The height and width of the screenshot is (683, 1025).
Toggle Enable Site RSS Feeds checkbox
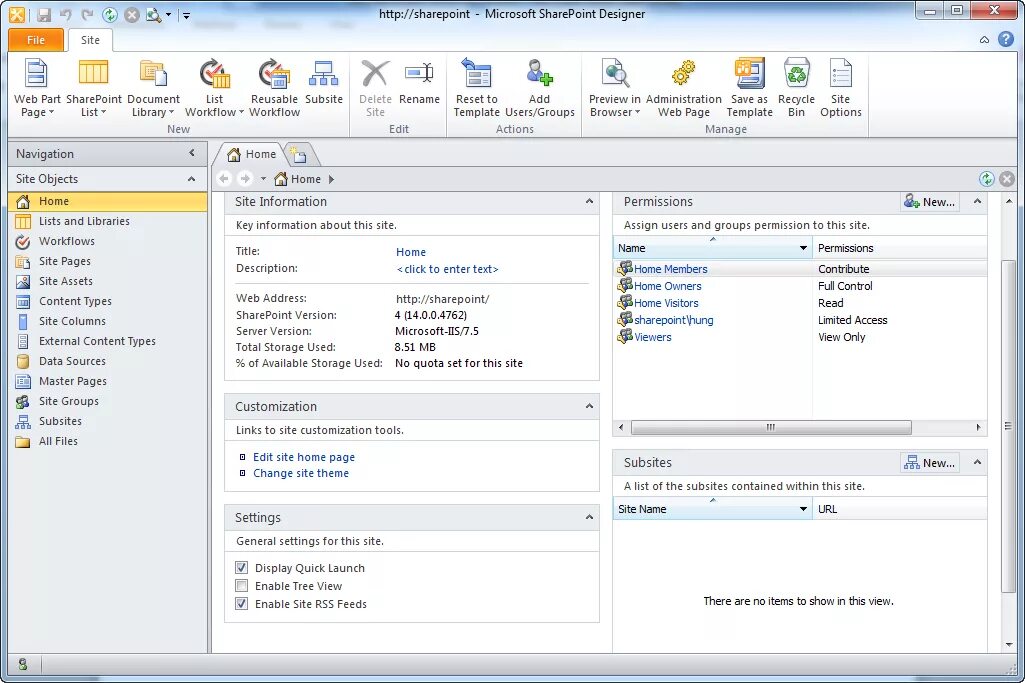(242, 603)
